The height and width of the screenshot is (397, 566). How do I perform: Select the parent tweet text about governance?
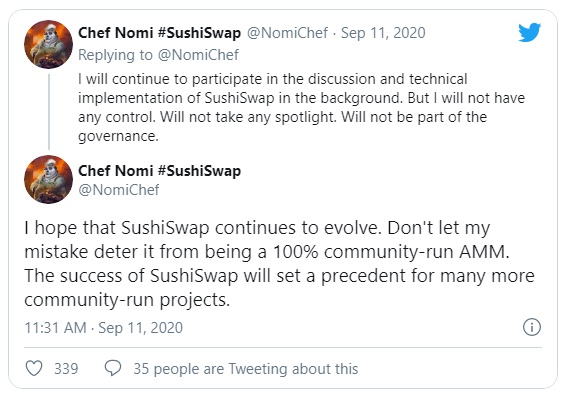[x=301, y=108]
